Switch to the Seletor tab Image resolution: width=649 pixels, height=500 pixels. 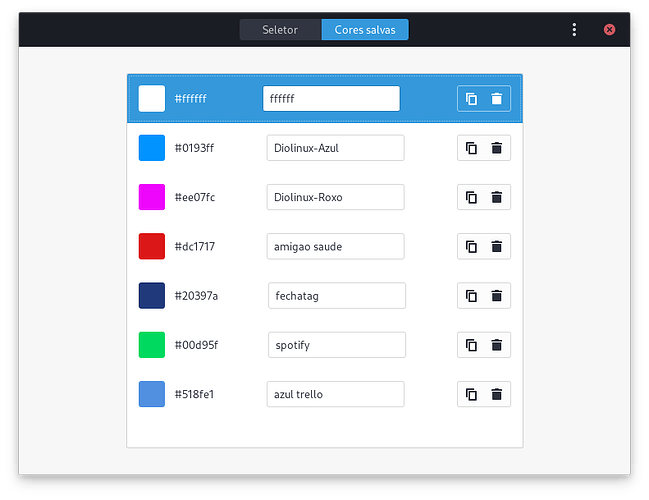(280, 30)
